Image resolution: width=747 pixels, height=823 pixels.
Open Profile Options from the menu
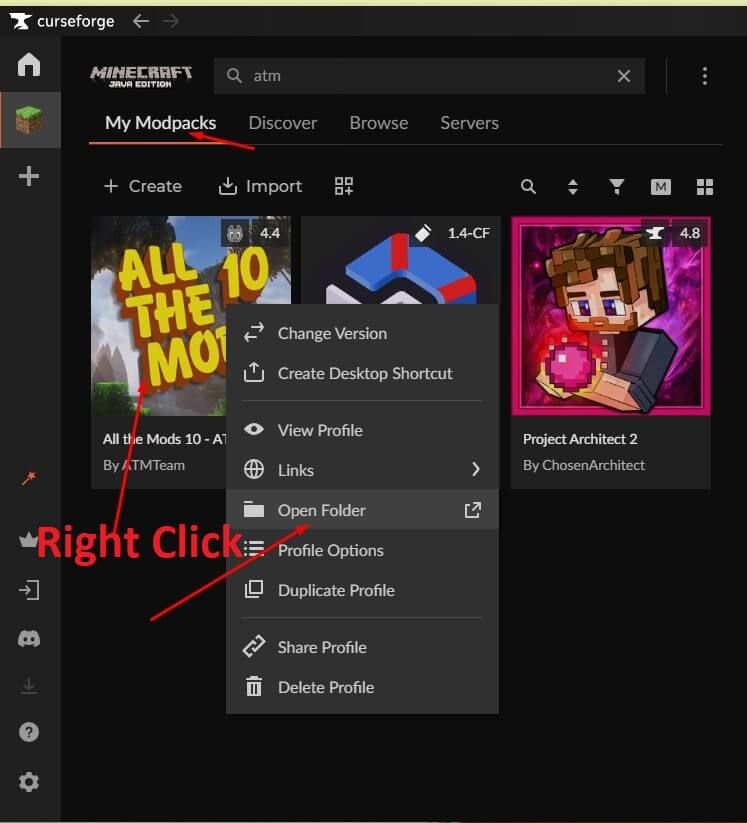[x=362, y=550]
